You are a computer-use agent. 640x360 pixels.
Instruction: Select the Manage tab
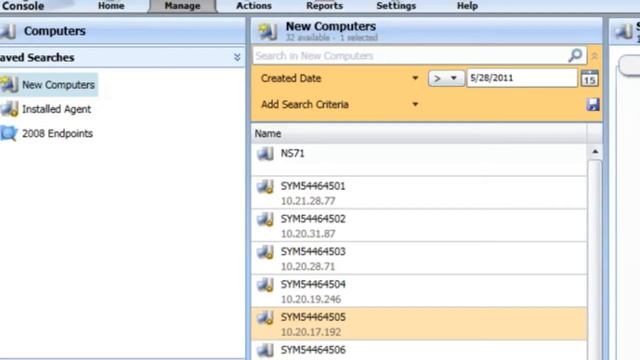[182, 6]
